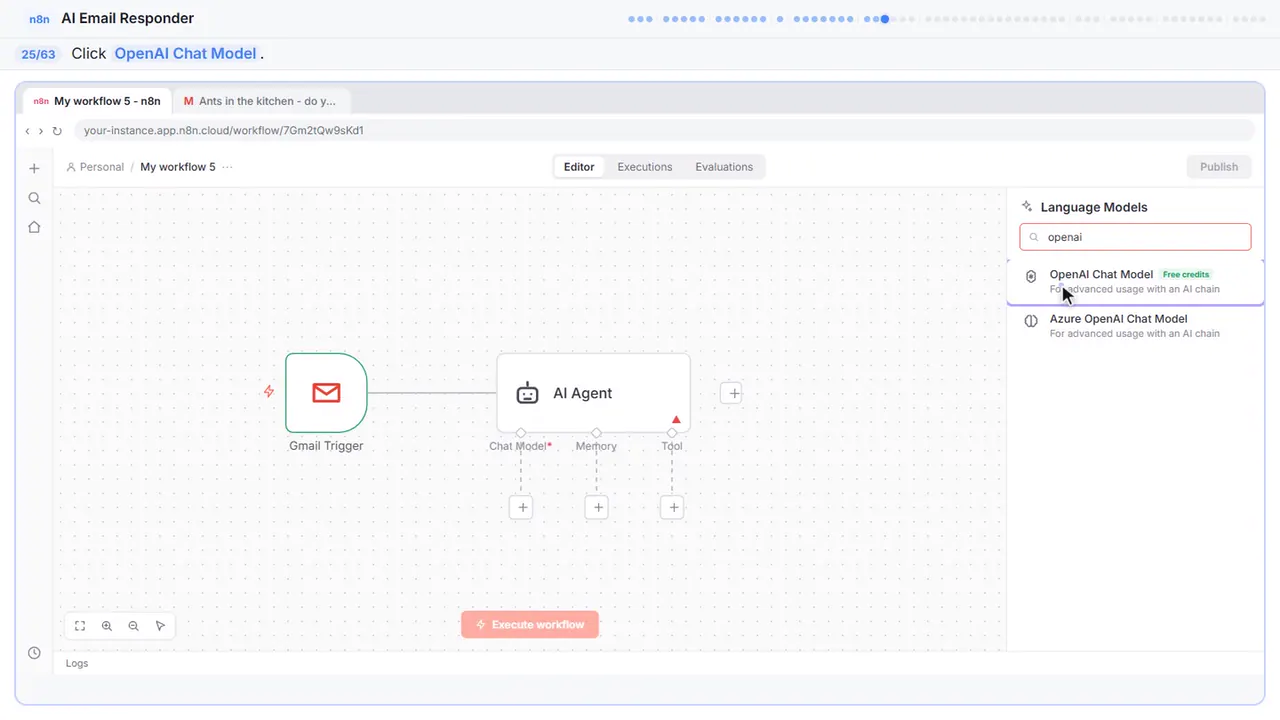This screenshot has width=1280, height=720.
Task: Click the fit-to-view canvas icon
Action: (x=80, y=626)
